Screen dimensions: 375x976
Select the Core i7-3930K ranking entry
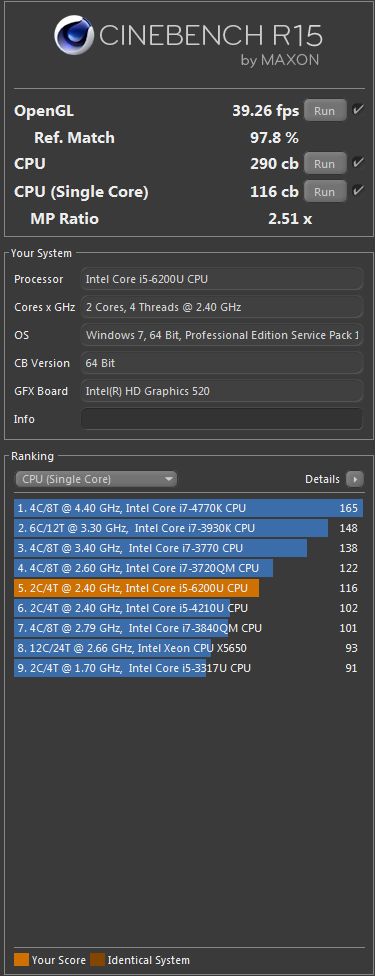pos(188,528)
